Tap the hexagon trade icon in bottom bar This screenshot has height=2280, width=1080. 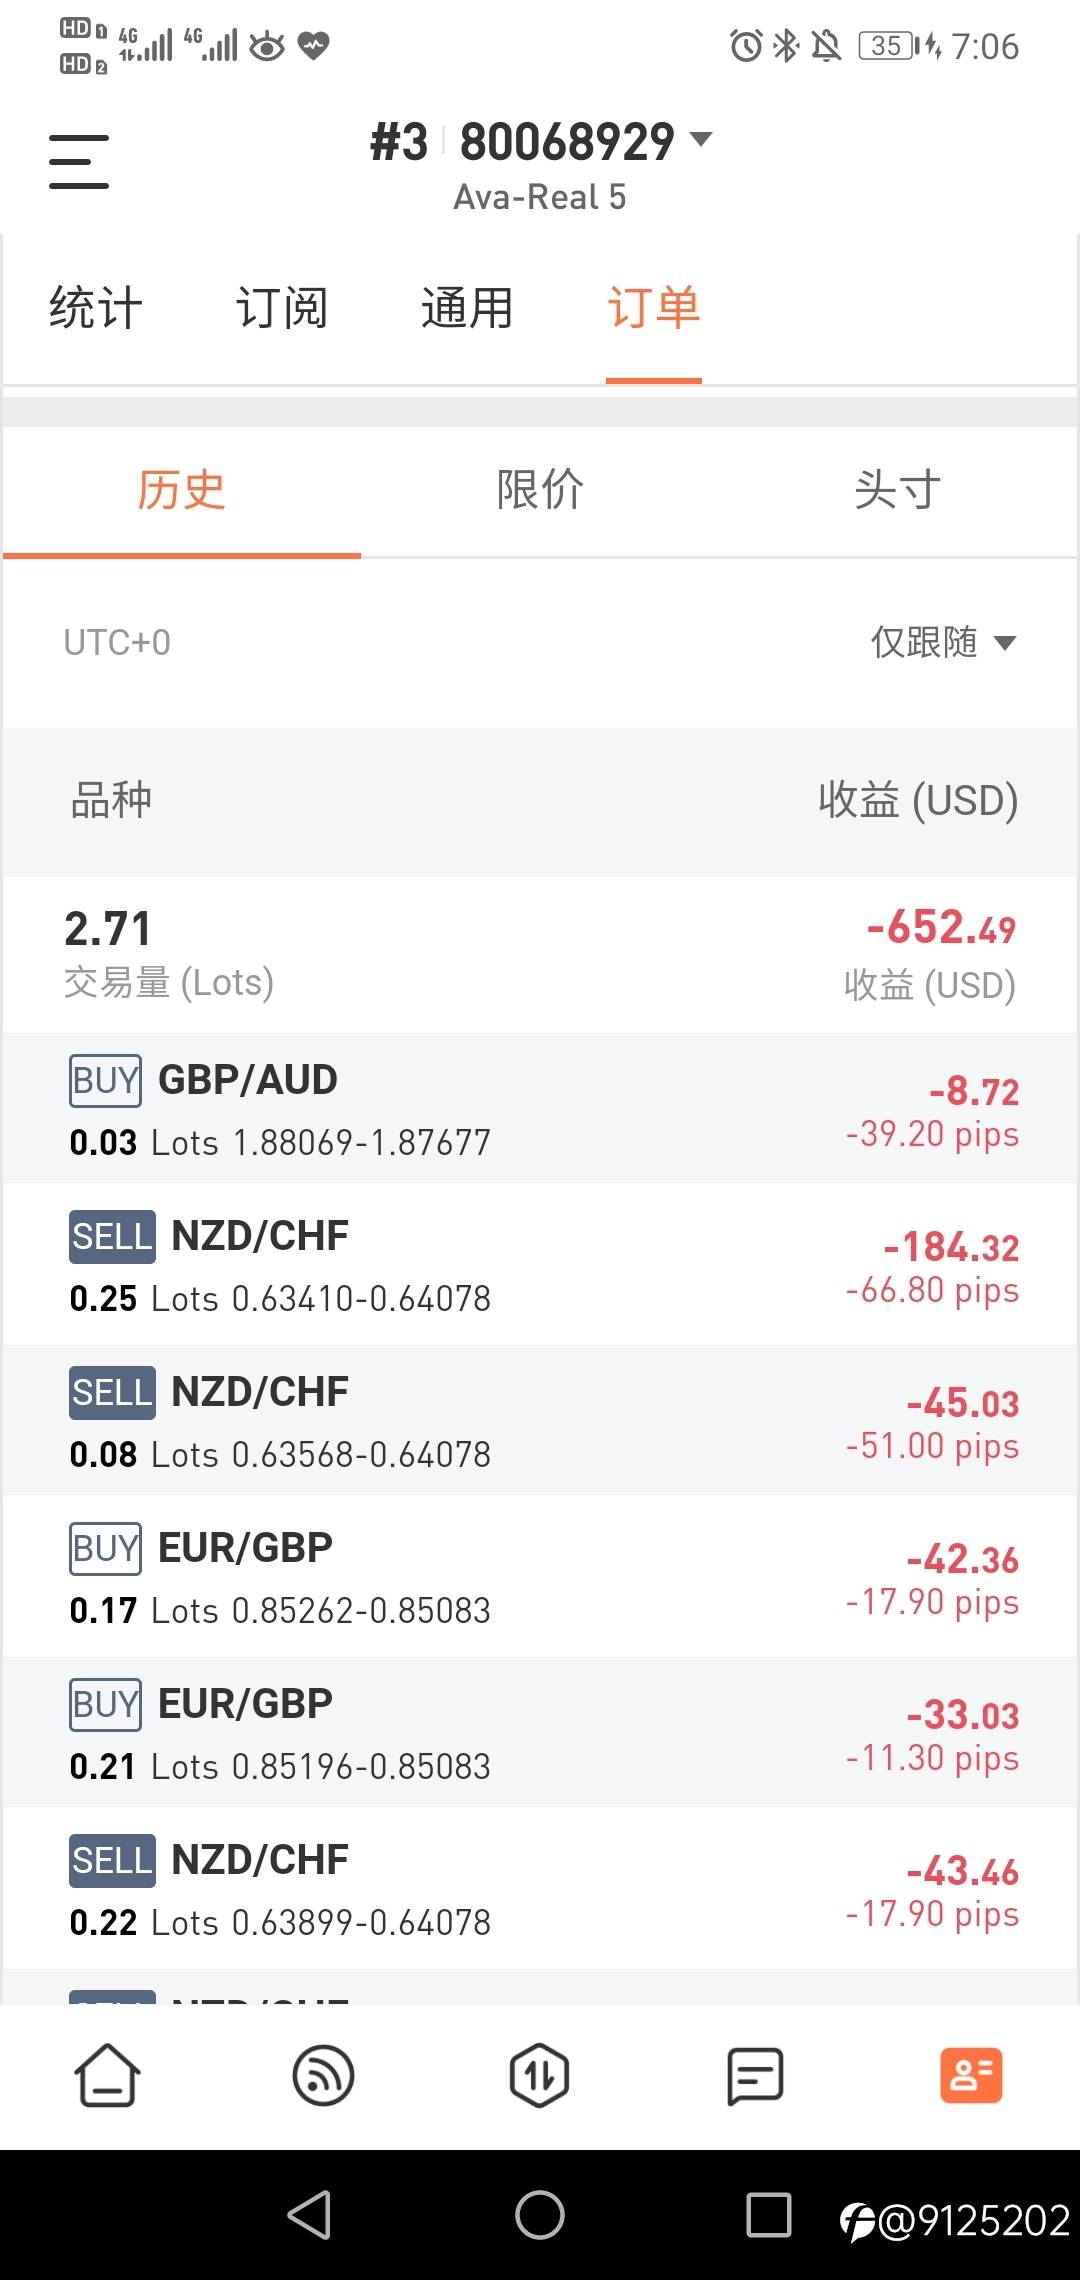point(539,2076)
